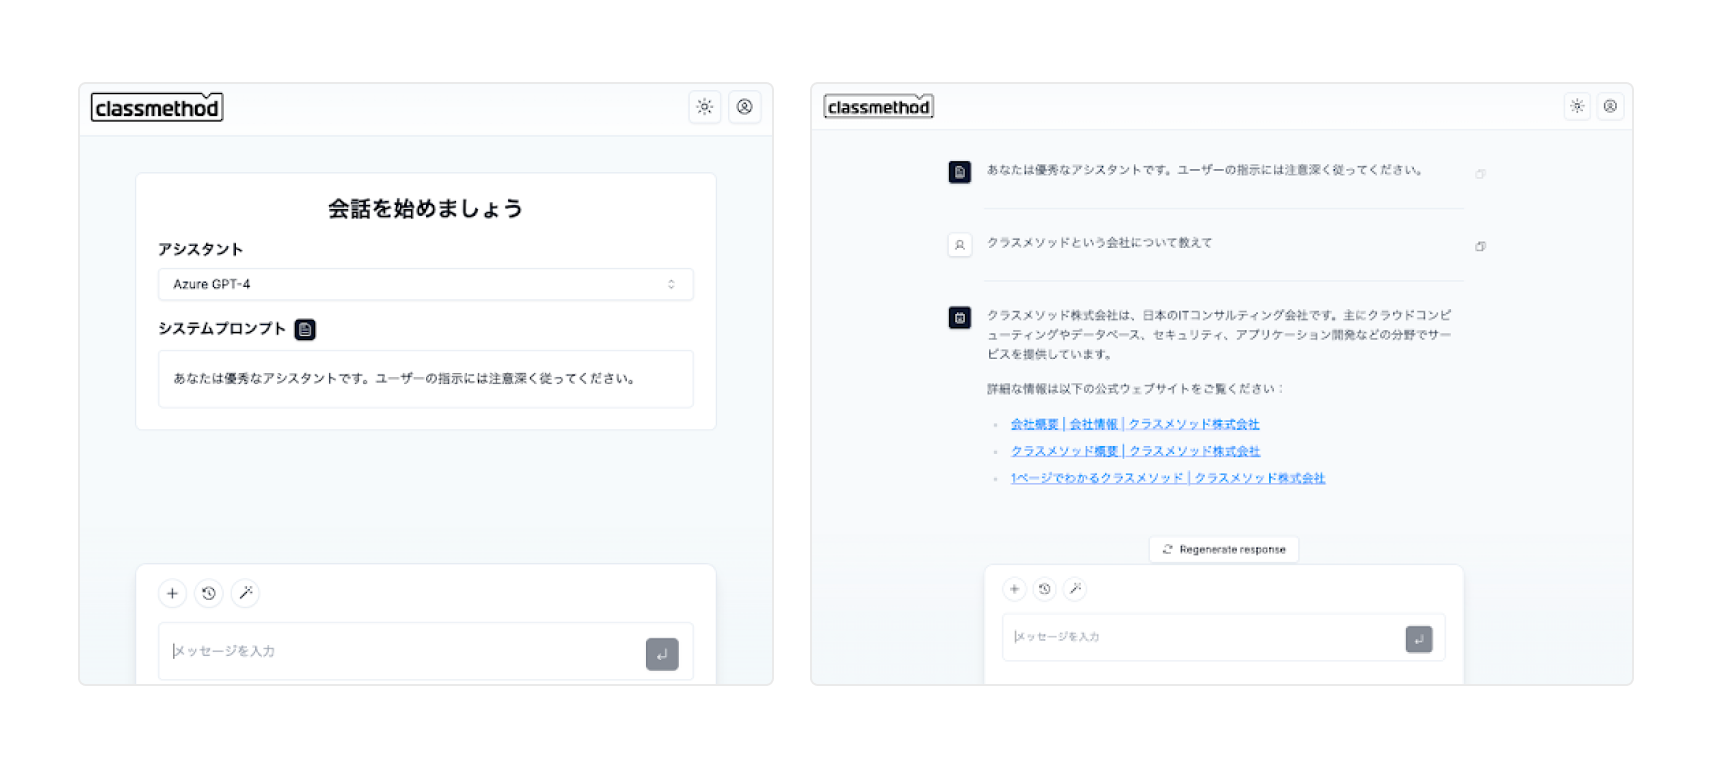Image resolution: width=1720 pixels, height=768 pixels.
Task: Toggle light theme in left chat window
Action: coord(705,107)
